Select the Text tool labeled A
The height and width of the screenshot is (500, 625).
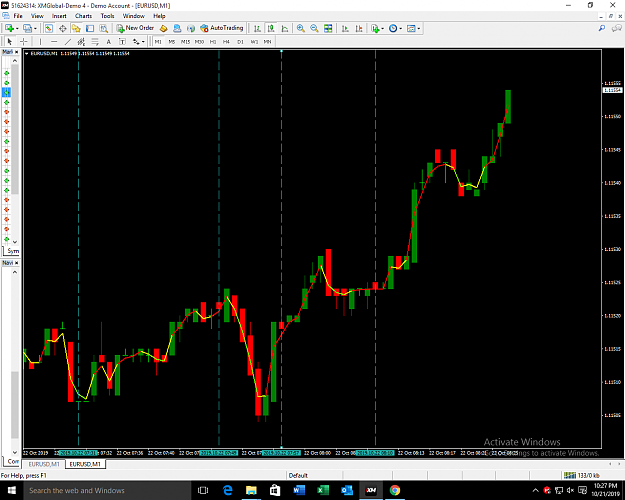(108, 41)
